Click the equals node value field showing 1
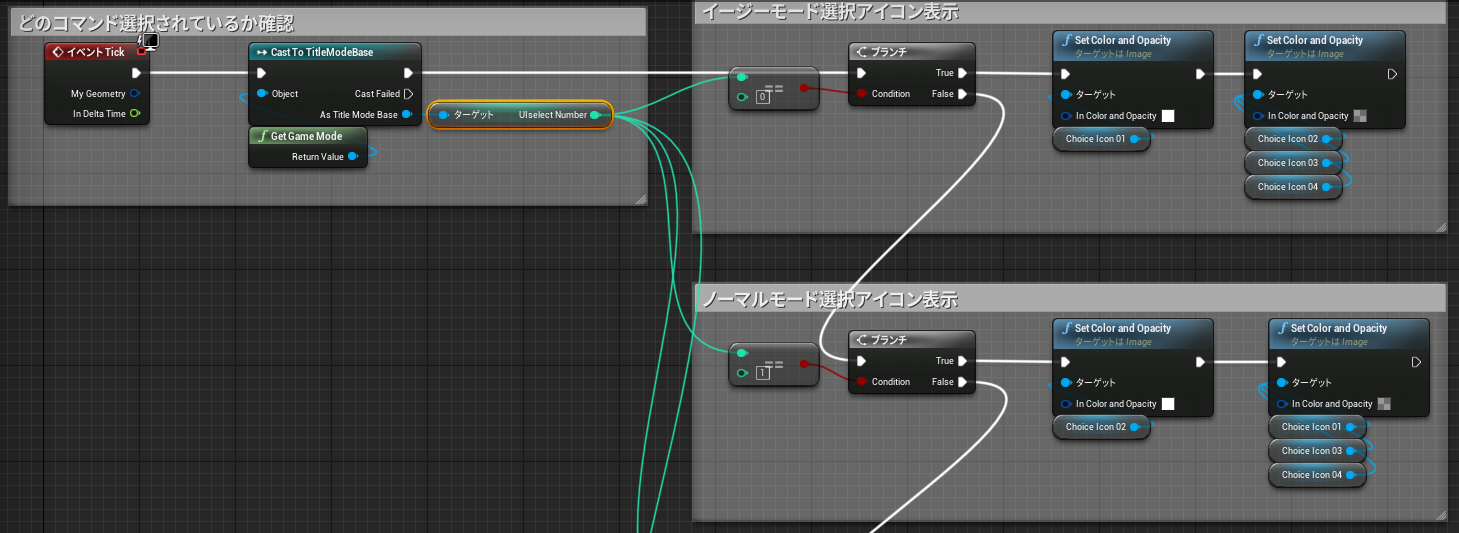This screenshot has width=1459, height=533. coord(763,373)
